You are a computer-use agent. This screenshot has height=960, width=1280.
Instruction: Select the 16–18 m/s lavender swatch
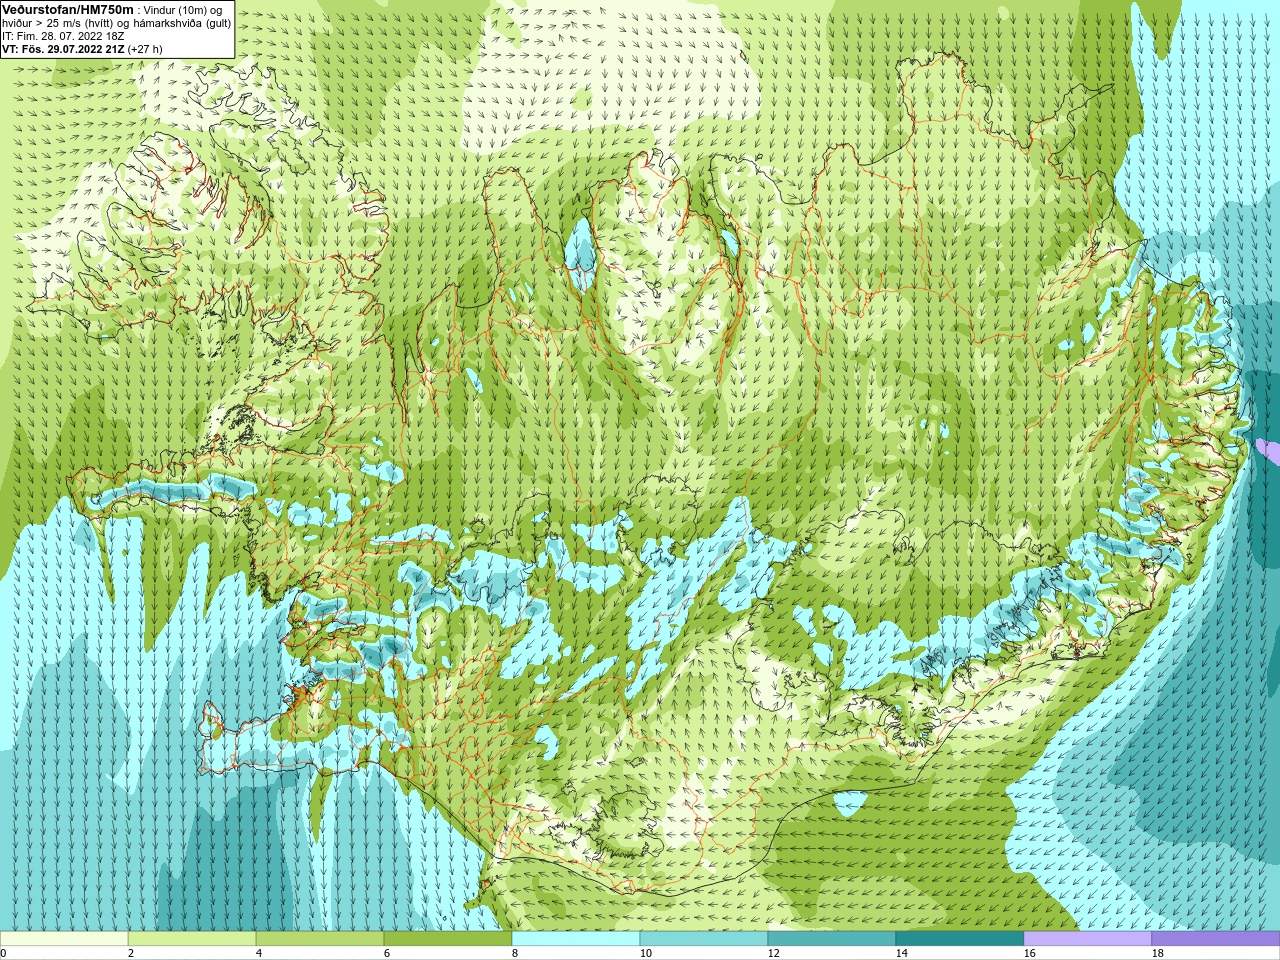click(x=1088, y=939)
